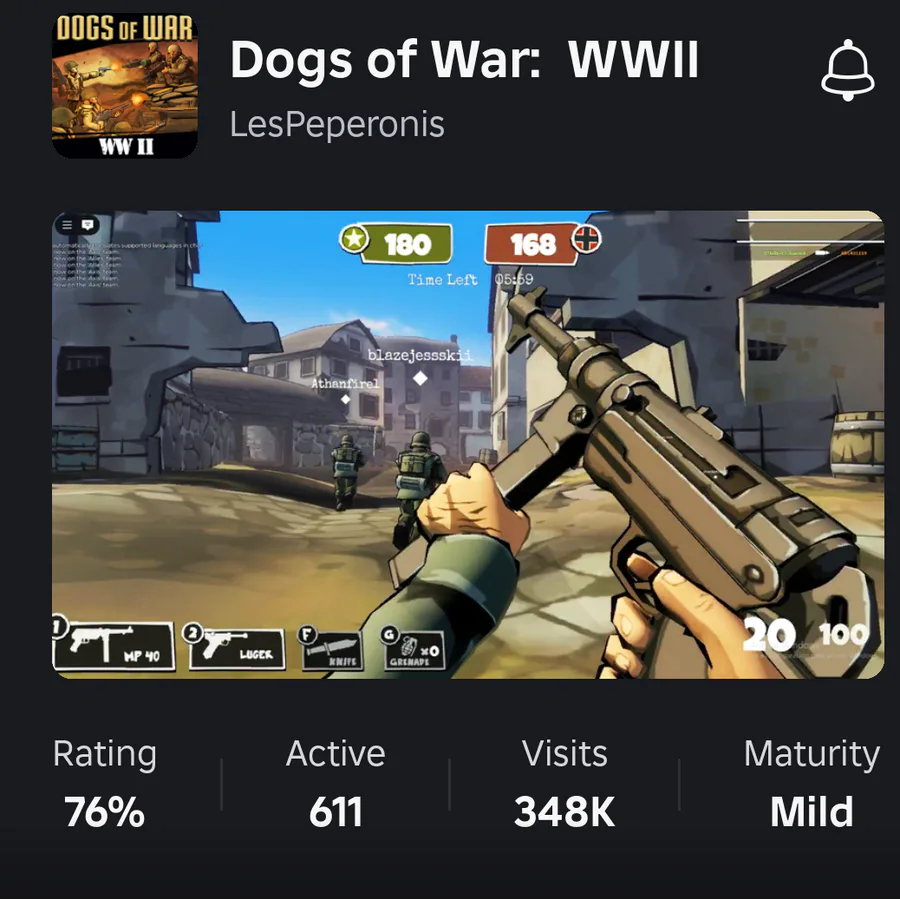Open the chat bubble icon

(88, 224)
